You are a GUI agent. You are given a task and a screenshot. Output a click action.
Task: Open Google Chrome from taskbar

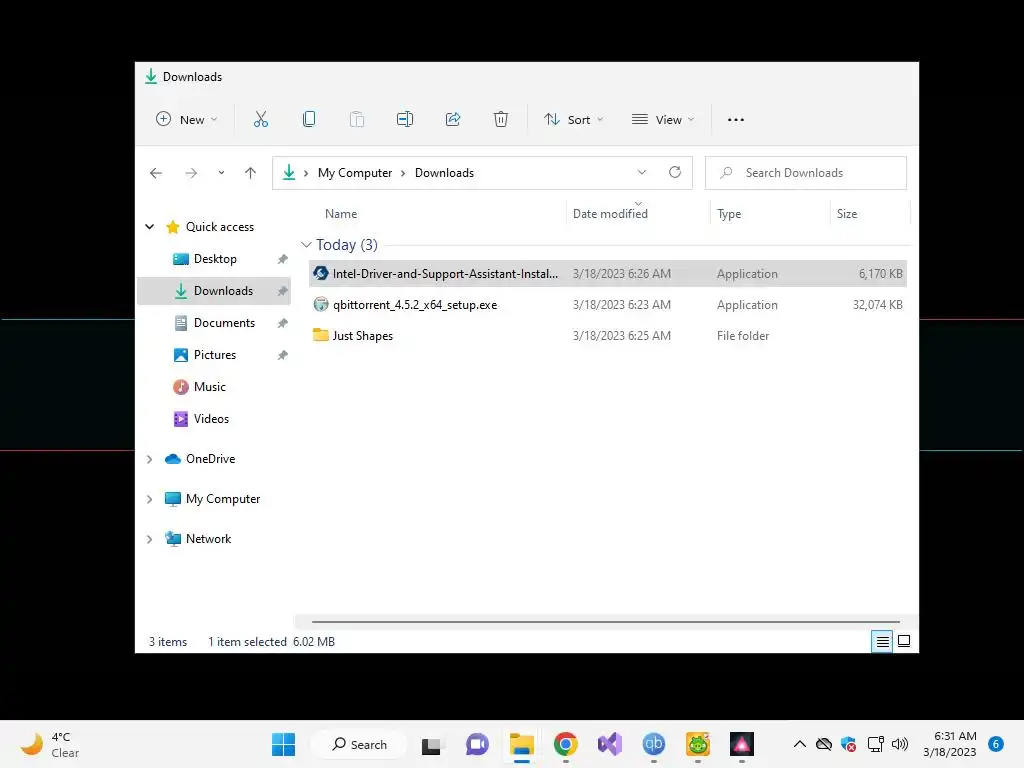tap(566, 744)
